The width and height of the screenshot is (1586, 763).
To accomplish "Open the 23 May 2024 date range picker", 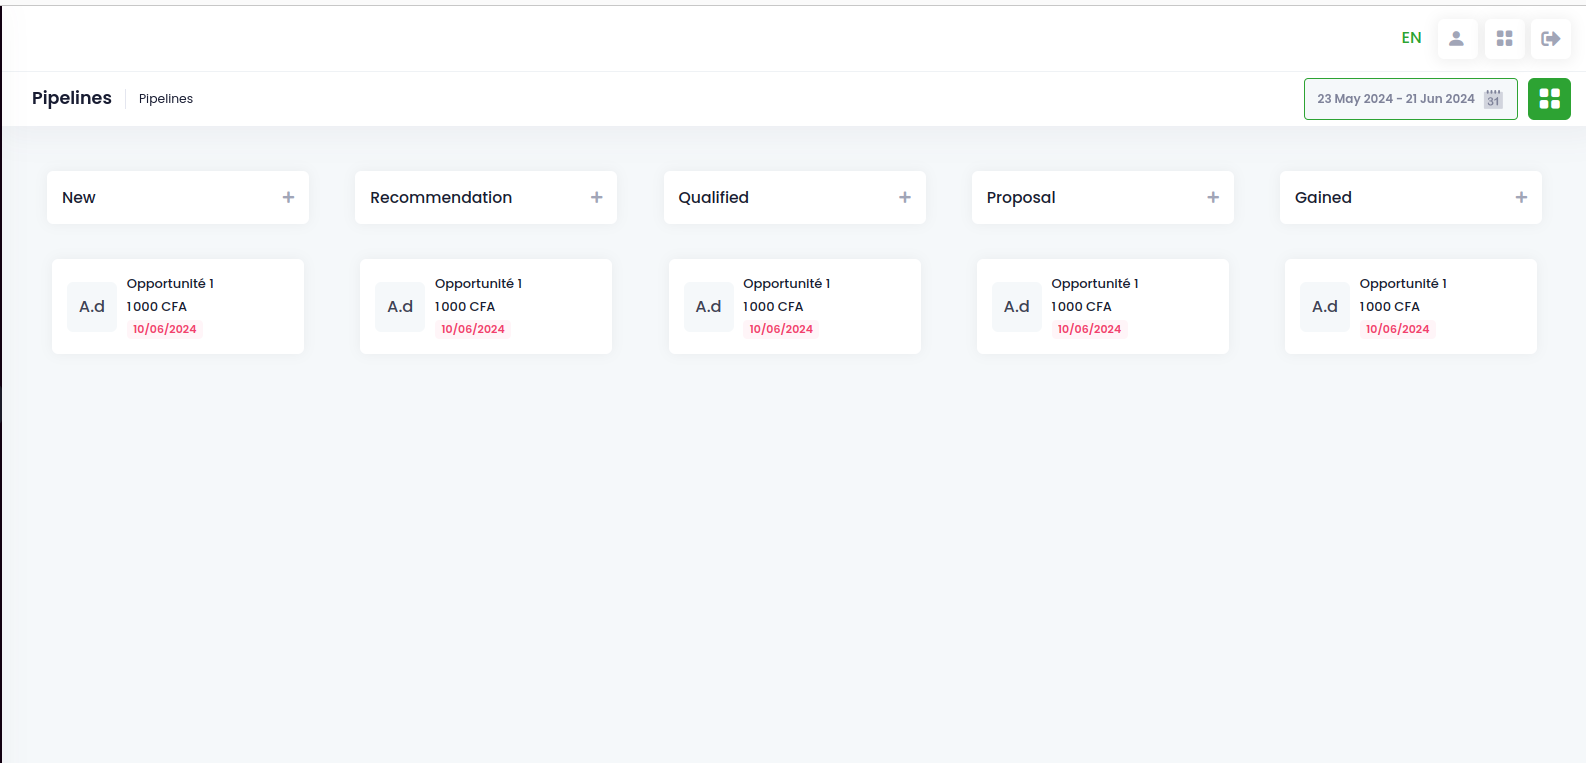I will (1410, 99).
